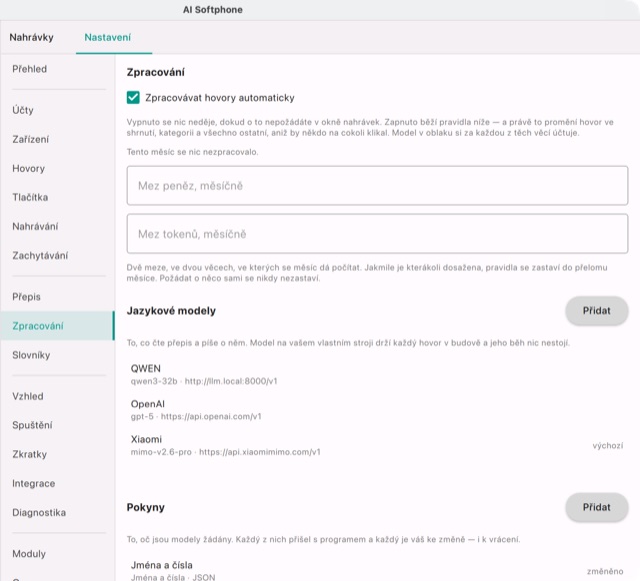Click 'Tento měsíc se nic nezpracovalo' text

[x=192, y=152]
